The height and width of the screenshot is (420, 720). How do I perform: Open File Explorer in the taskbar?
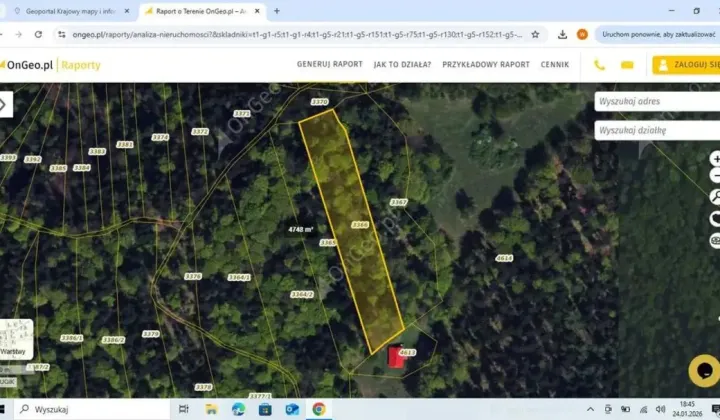(211, 409)
